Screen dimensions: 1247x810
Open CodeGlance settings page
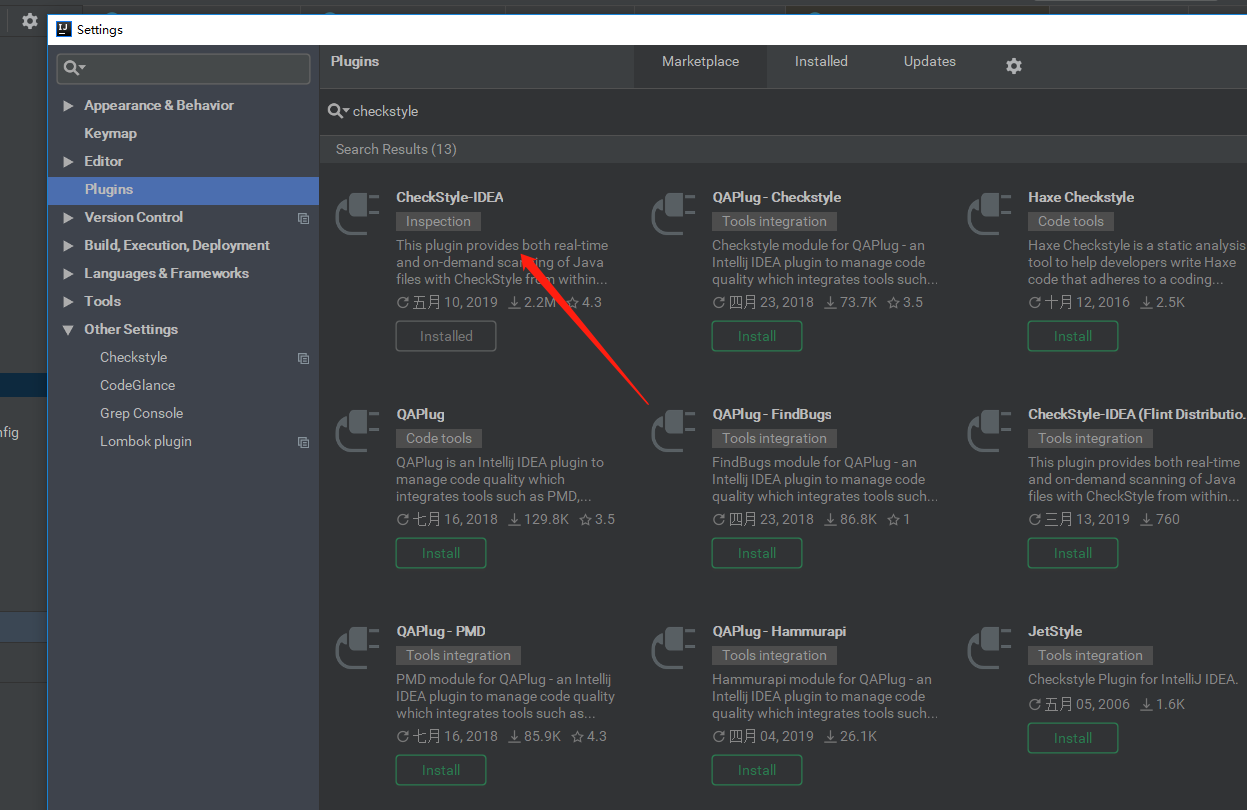coord(137,386)
